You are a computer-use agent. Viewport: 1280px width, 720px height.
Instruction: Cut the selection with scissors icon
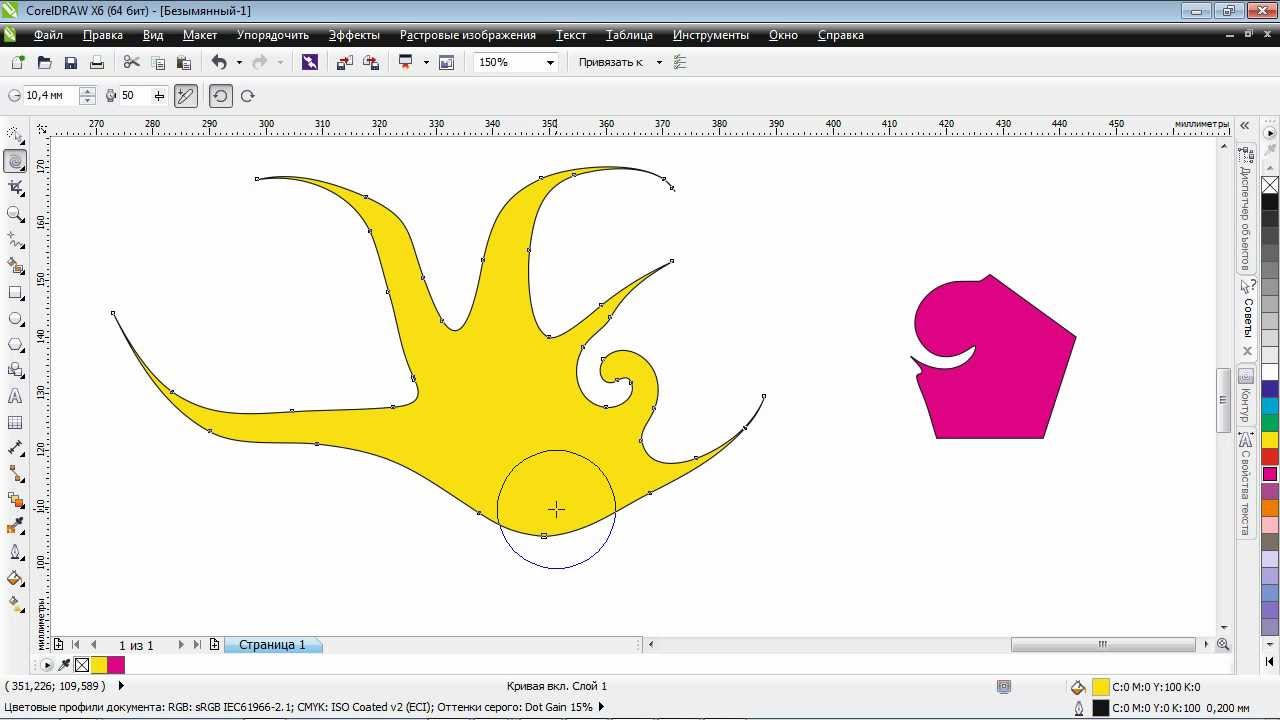131,62
